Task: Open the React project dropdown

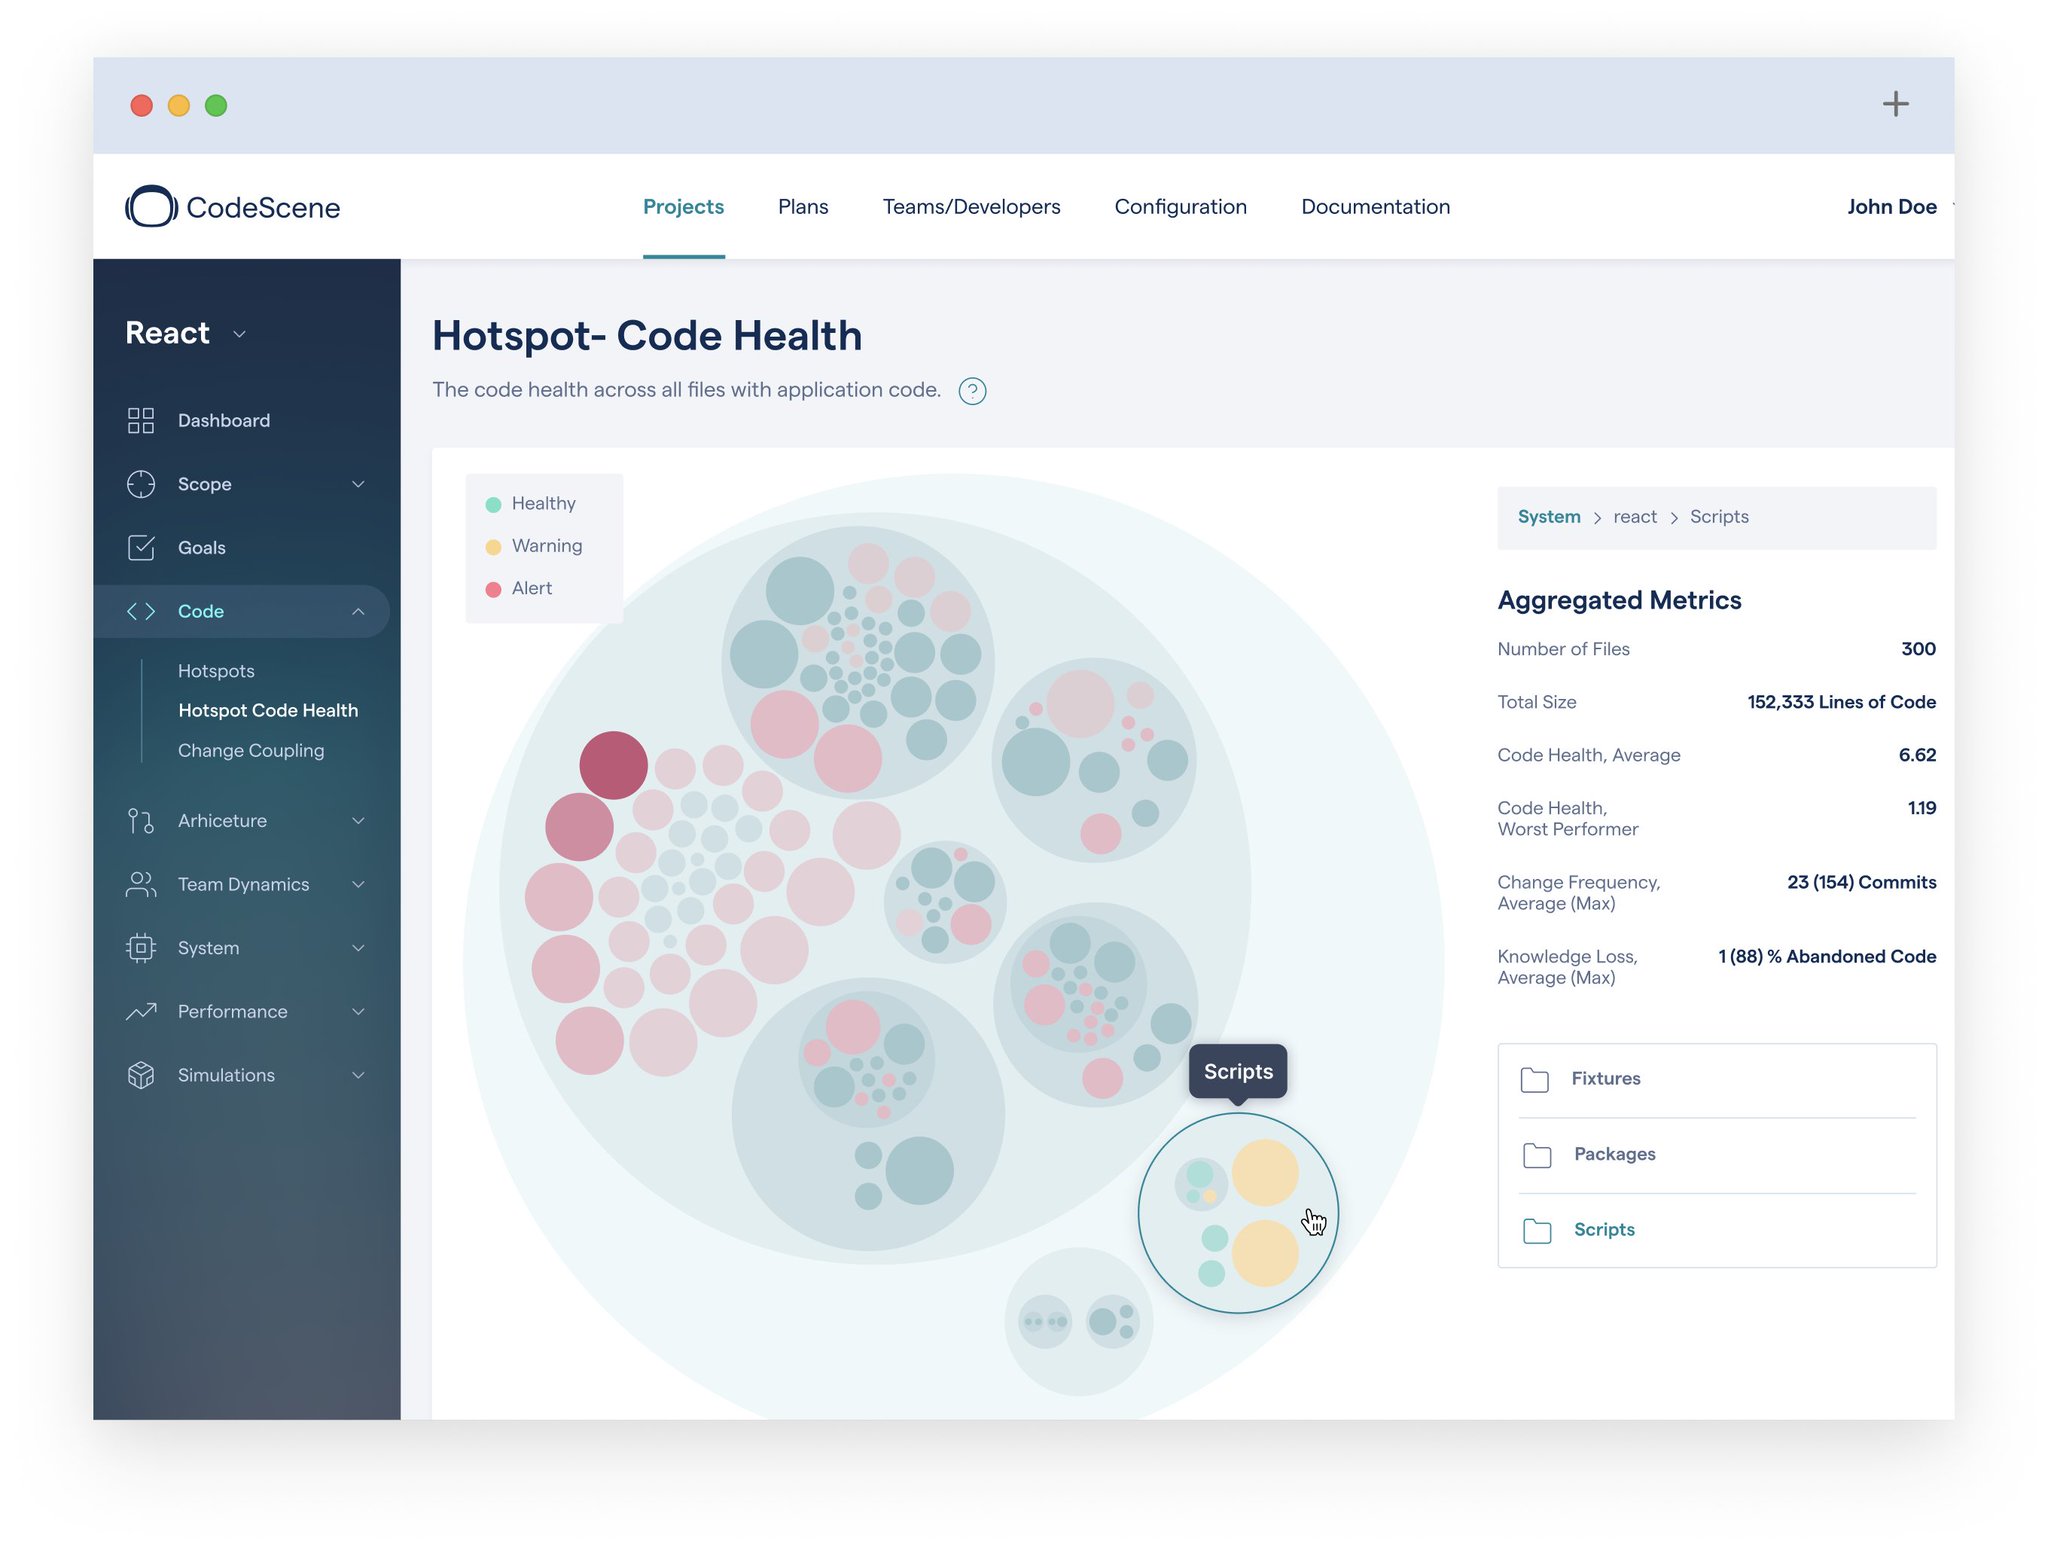Action: tap(239, 334)
